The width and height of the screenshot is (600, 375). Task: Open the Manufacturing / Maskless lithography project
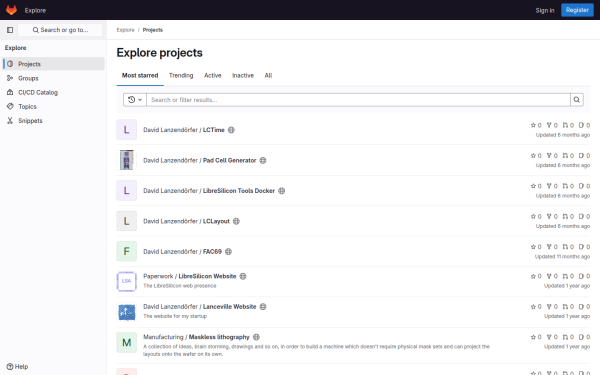pos(196,337)
